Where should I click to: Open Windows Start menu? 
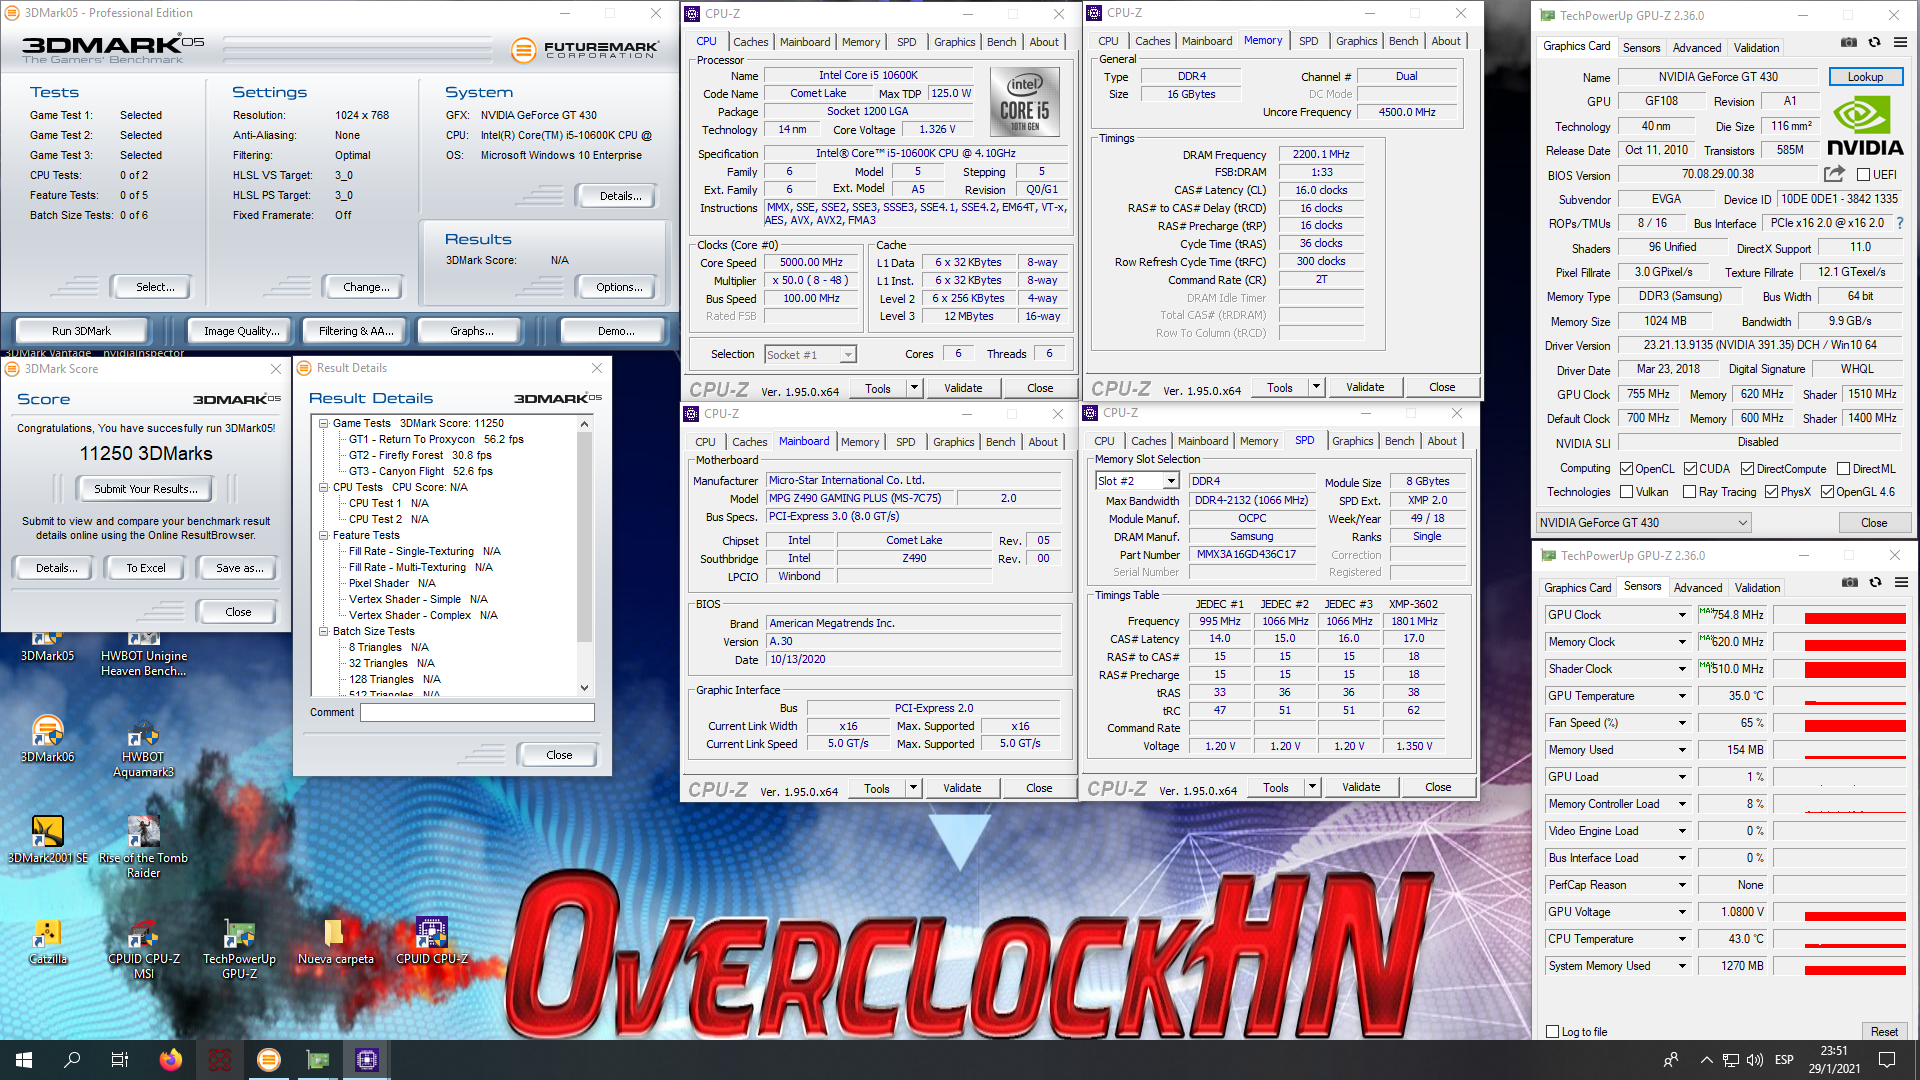click(24, 1060)
